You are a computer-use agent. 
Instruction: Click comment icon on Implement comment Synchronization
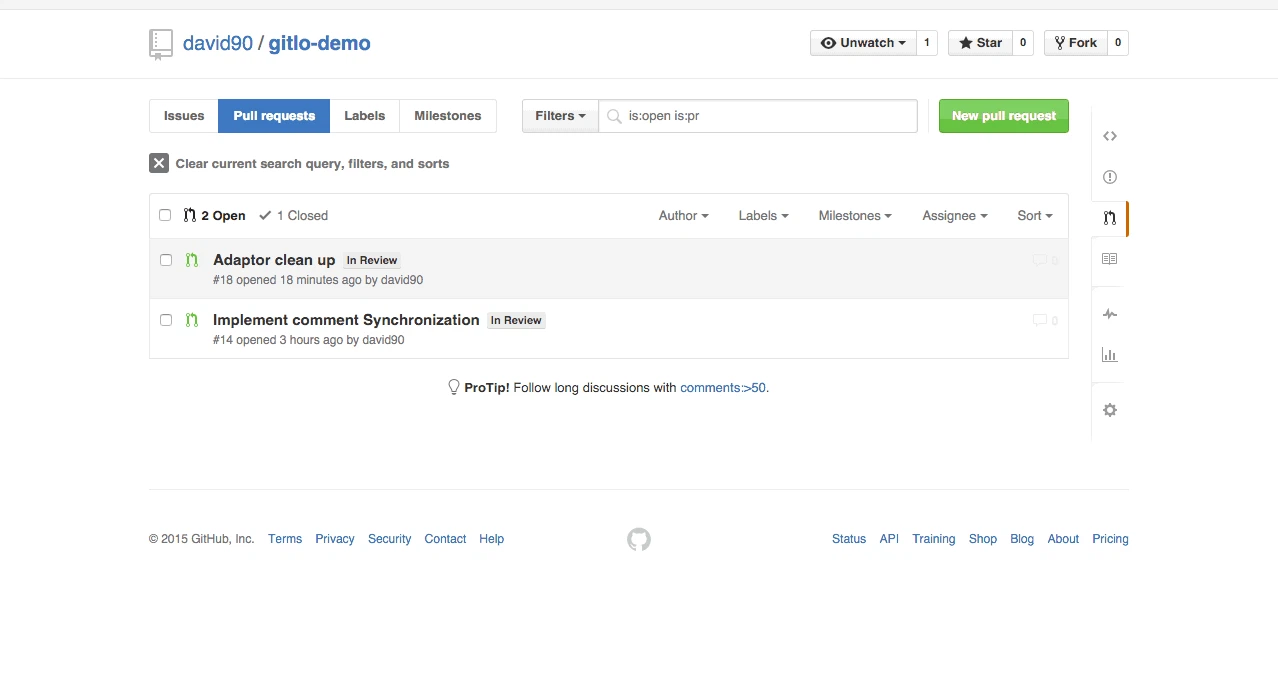pyautogui.click(x=1039, y=320)
